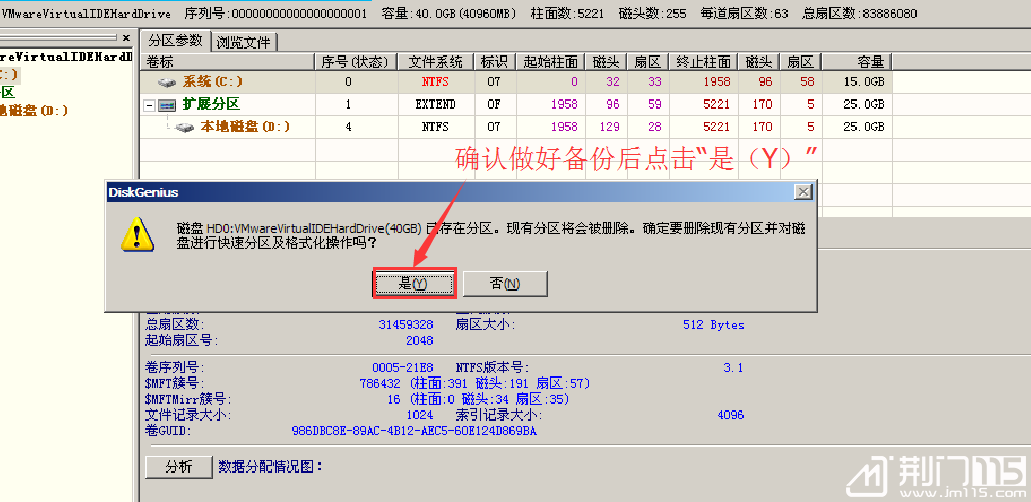Click the 卷标 column header

coord(228,62)
